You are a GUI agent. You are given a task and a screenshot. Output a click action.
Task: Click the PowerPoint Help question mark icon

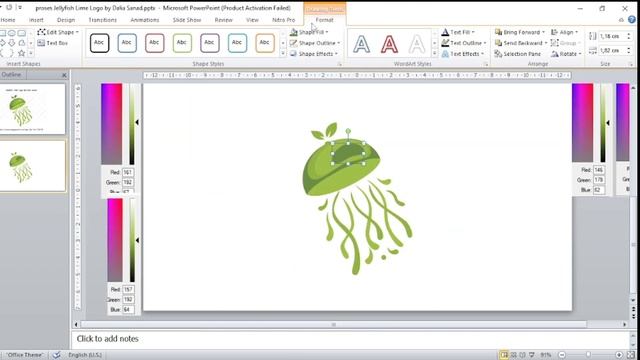coord(632,19)
